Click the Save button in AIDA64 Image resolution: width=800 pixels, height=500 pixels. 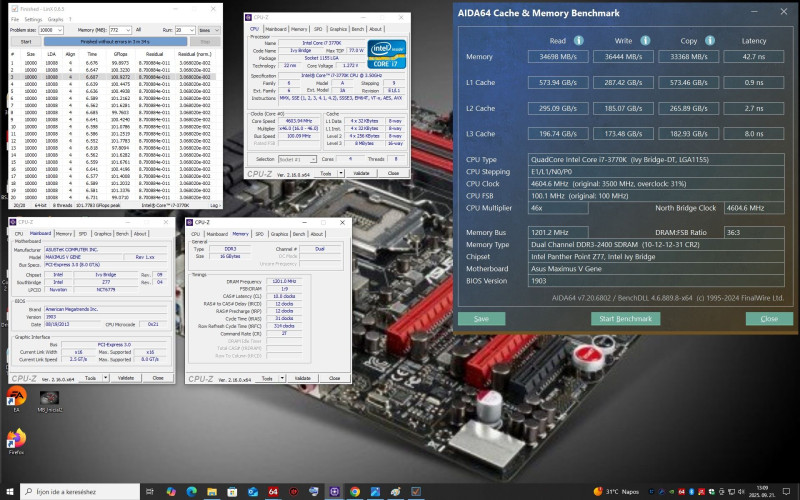click(481, 319)
